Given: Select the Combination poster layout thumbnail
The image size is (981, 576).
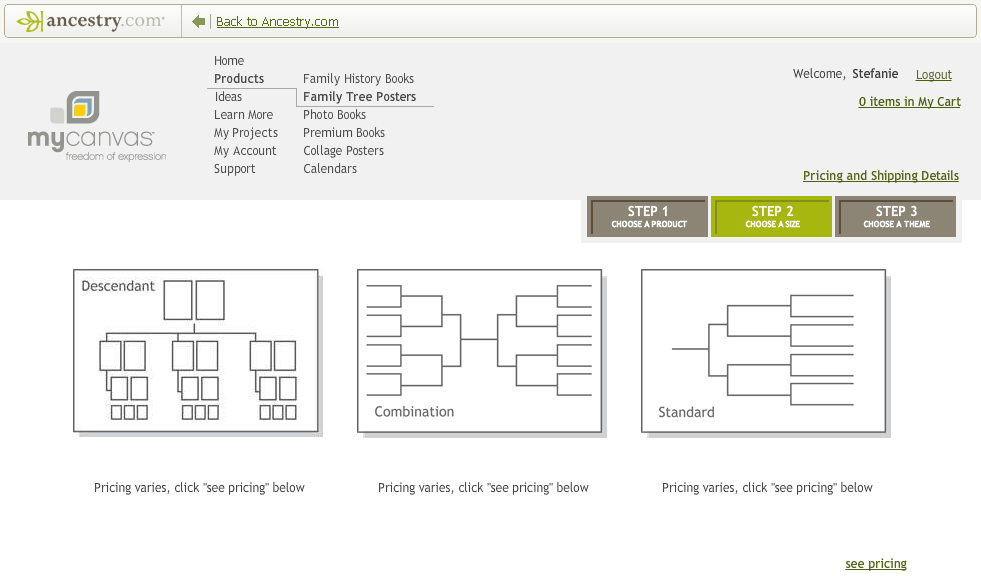Looking at the screenshot, I should 480,351.
